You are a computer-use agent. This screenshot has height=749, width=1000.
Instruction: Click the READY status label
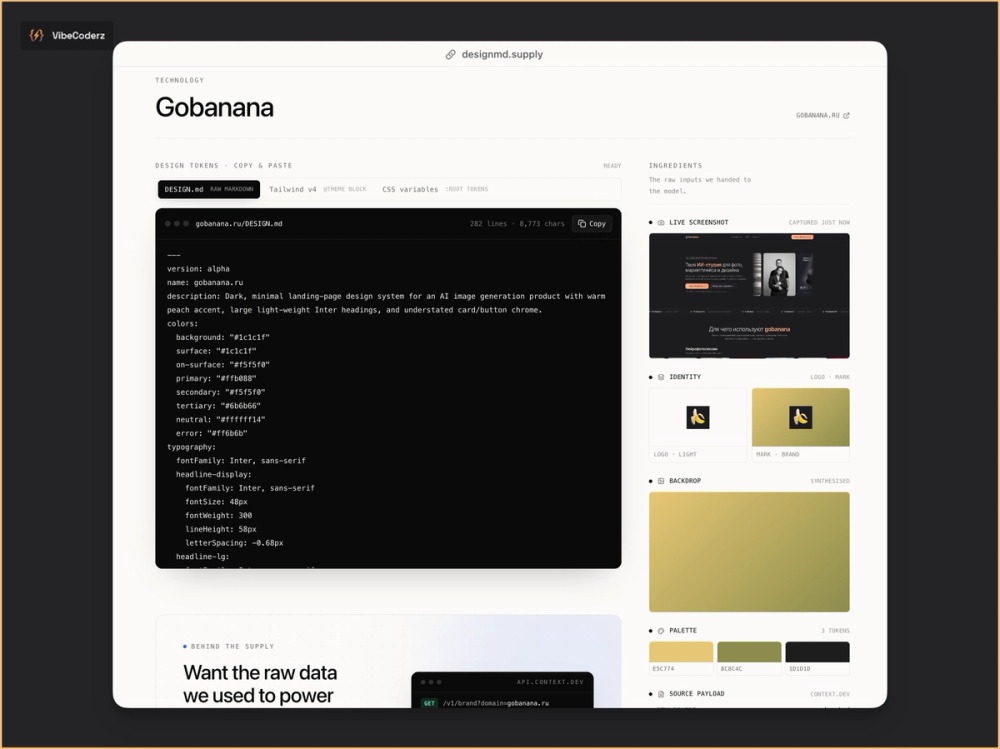[612, 166]
